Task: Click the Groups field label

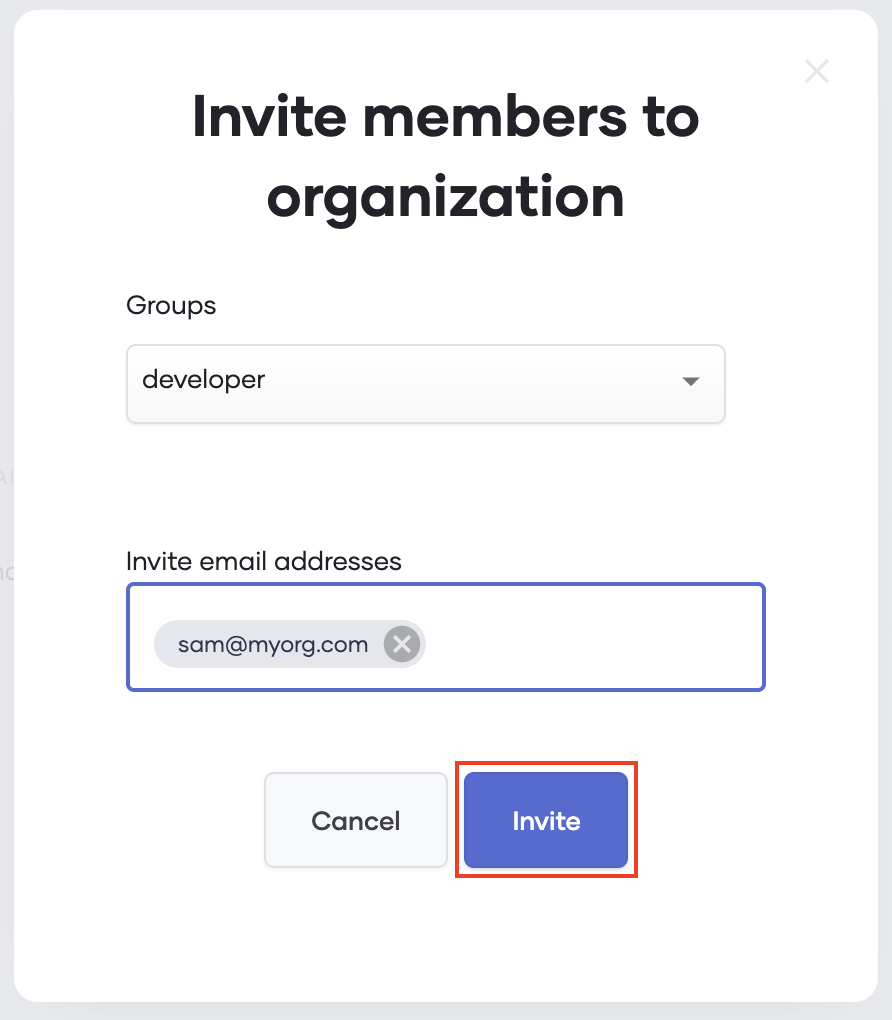Action: (171, 306)
